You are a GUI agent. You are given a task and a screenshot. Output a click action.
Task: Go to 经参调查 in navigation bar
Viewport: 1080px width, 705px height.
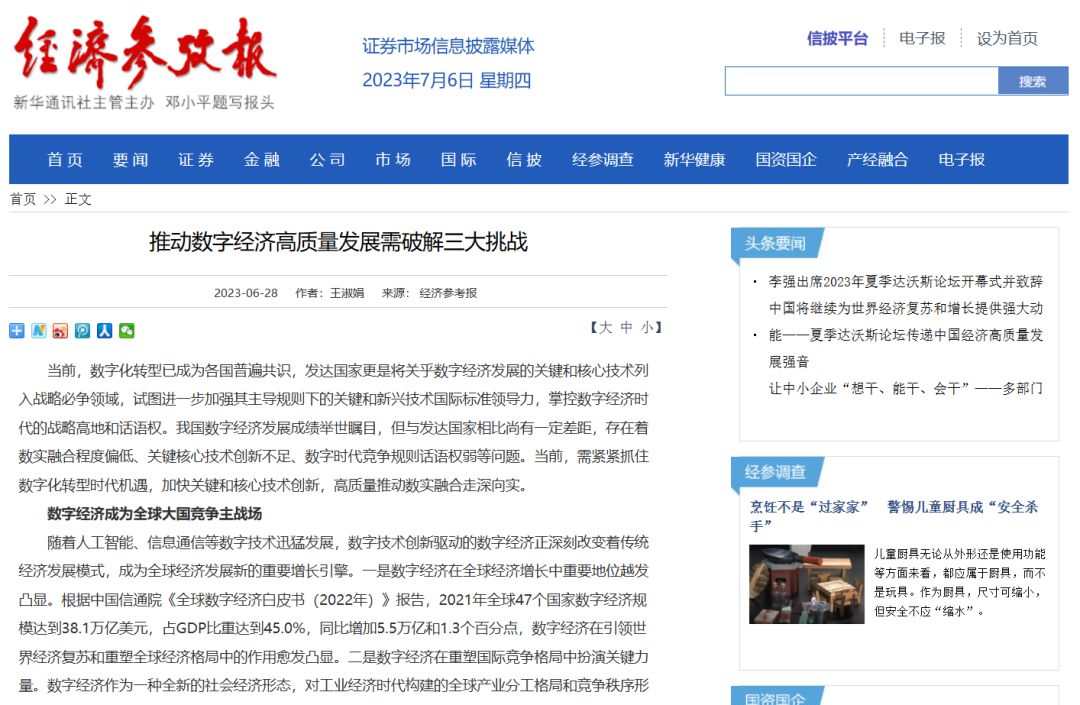[x=603, y=160]
